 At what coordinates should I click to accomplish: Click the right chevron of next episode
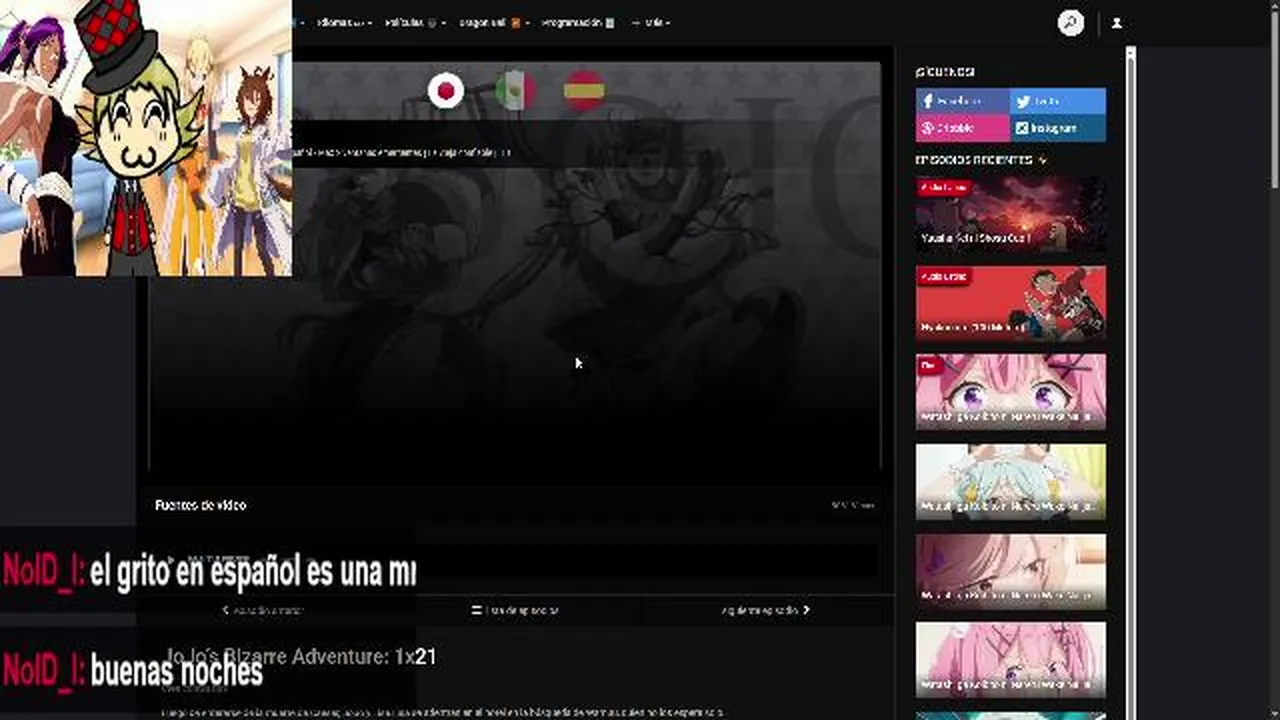point(806,610)
